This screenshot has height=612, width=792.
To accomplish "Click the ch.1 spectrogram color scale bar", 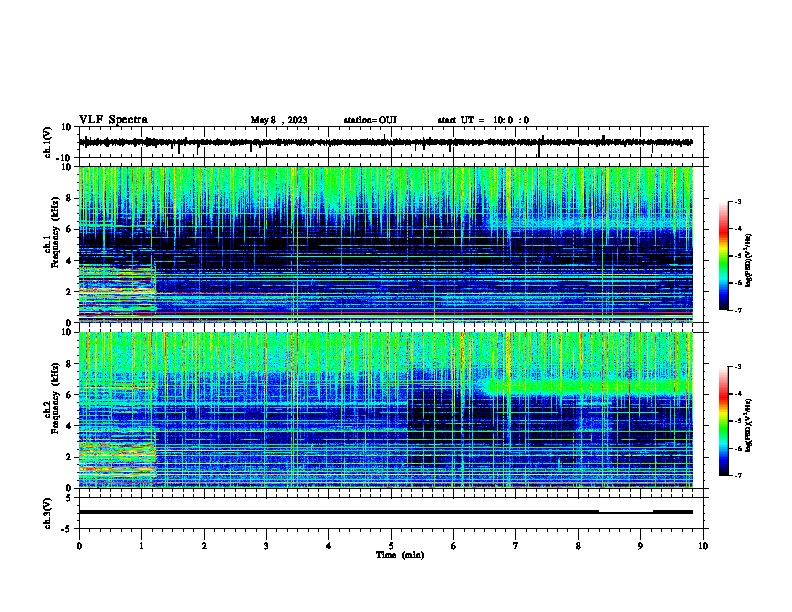I will click(724, 256).
